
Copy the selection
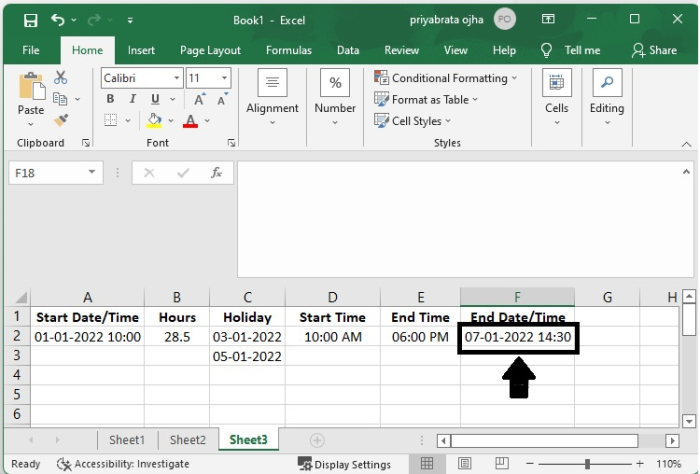[60, 99]
